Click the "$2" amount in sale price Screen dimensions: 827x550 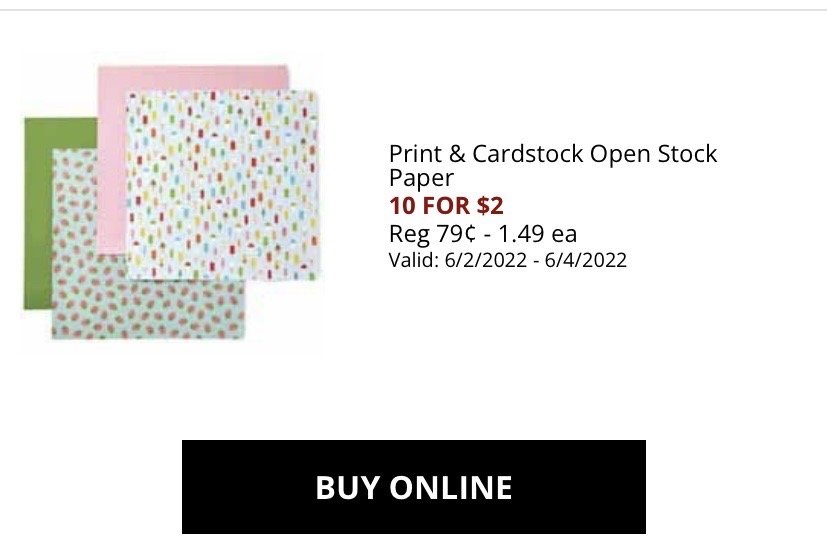click(x=489, y=207)
